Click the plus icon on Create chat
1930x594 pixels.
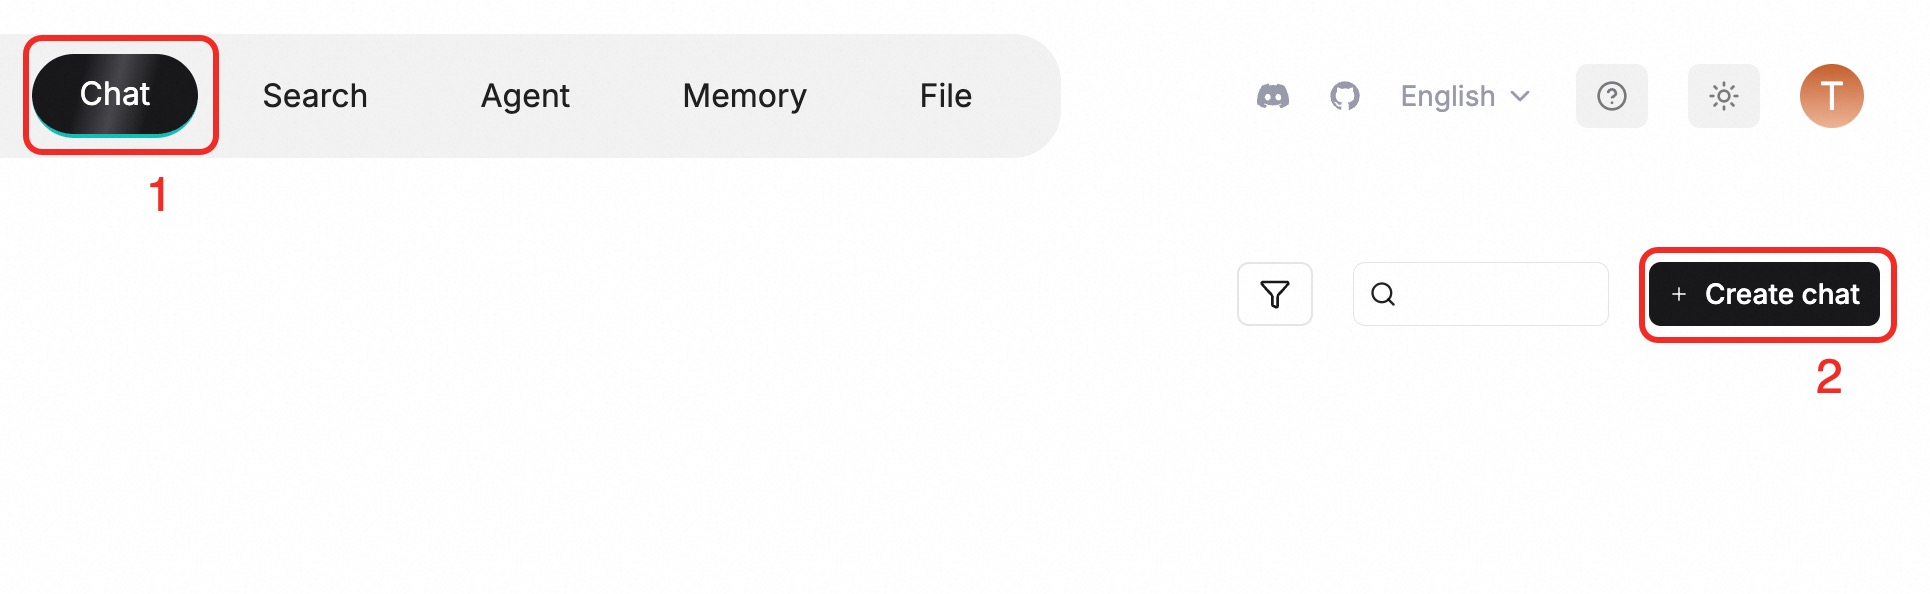click(1679, 294)
